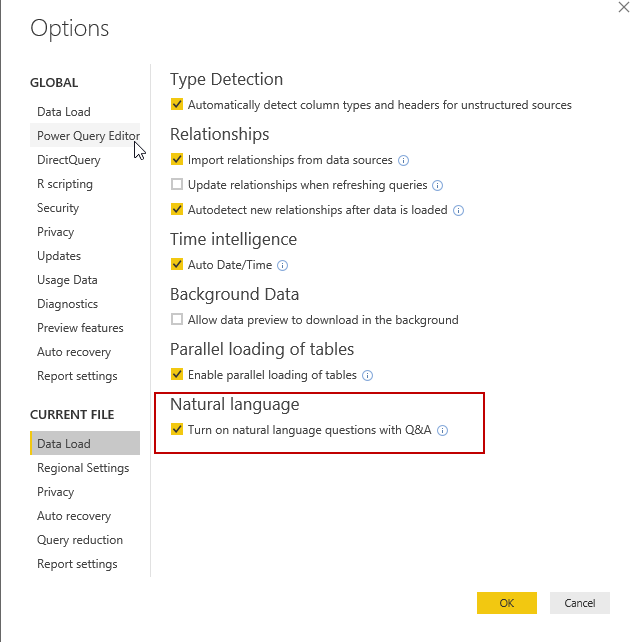The width and height of the screenshot is (637, 642).
Task: Click info icon next to Autodetect new relationships
Action: point(458,210)
